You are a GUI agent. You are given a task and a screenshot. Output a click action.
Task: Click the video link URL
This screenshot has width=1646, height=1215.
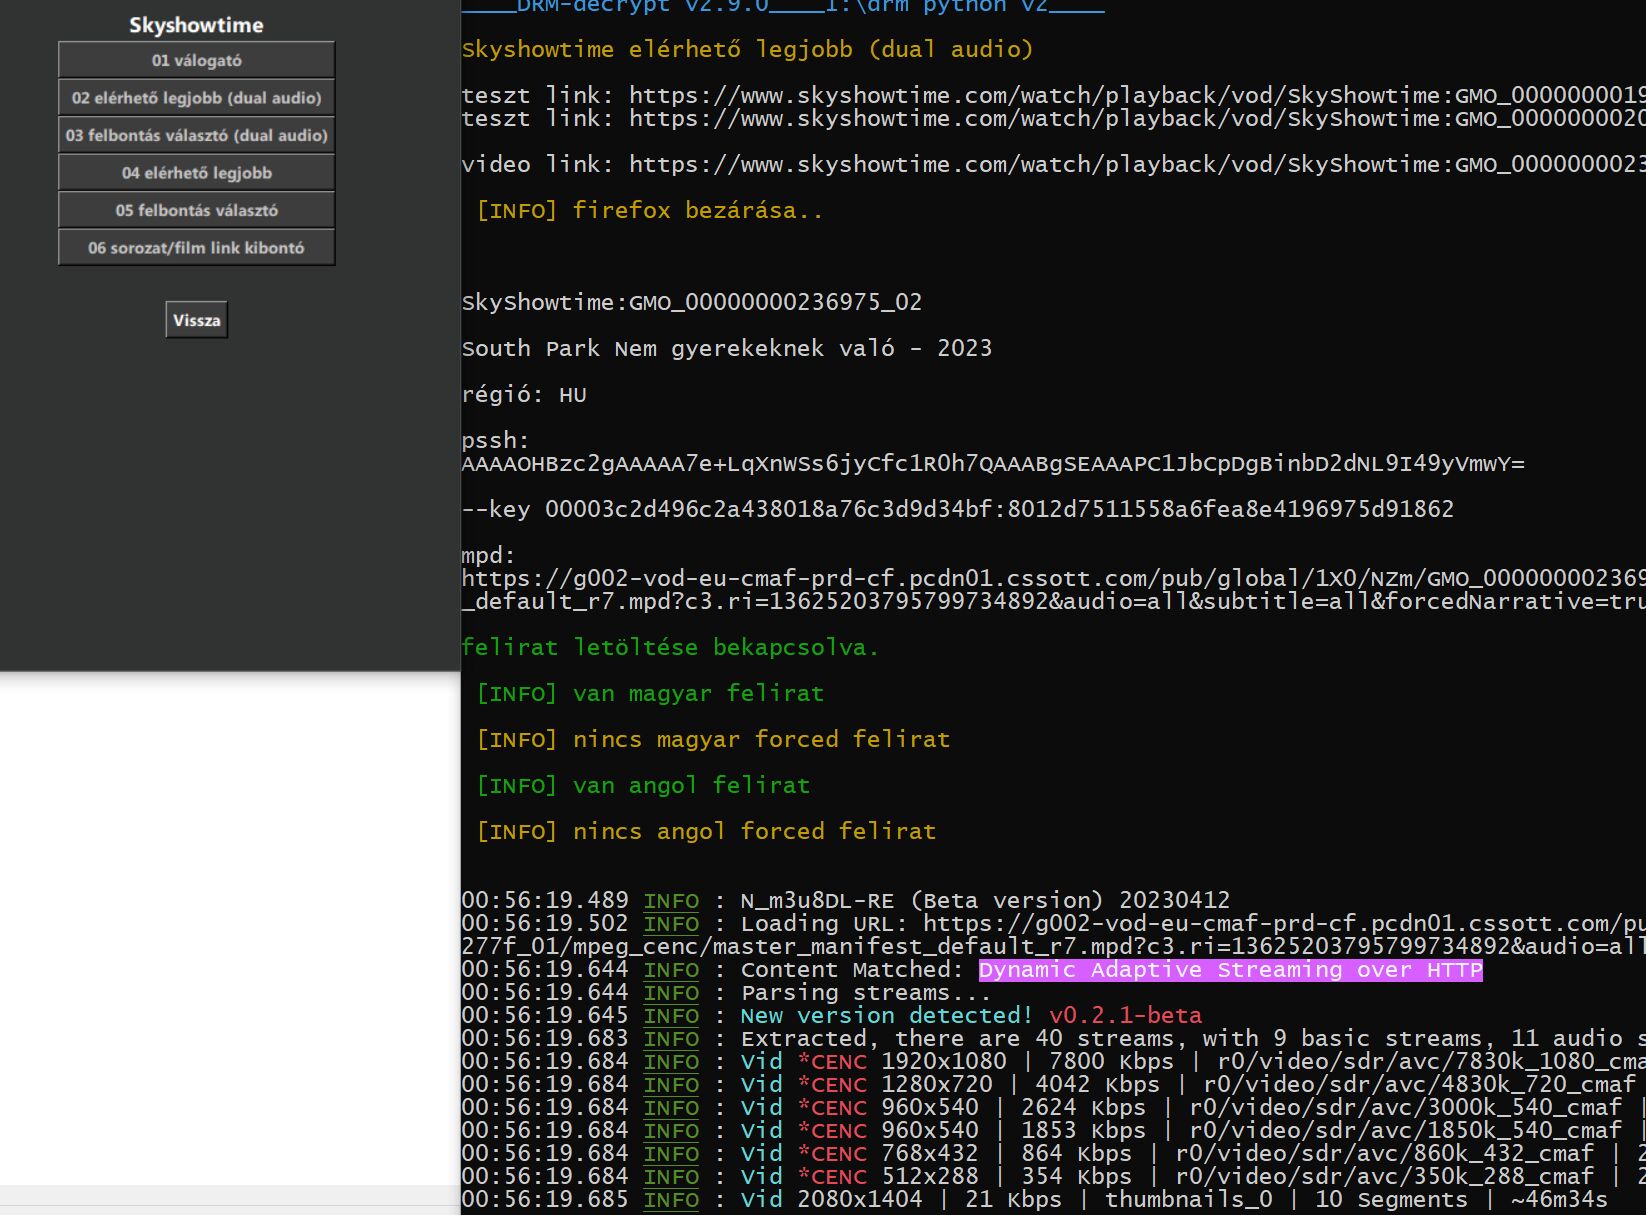click(1137, 164)
